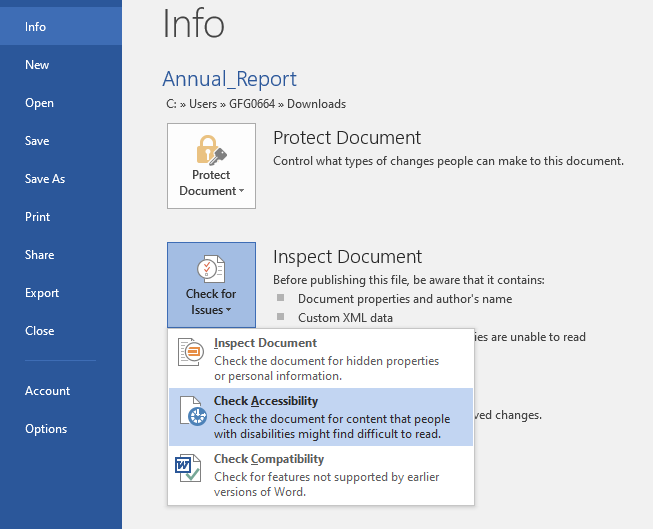Open Share in the sidebar
Screen dimensions: 653x529
[x=61, y=254]
